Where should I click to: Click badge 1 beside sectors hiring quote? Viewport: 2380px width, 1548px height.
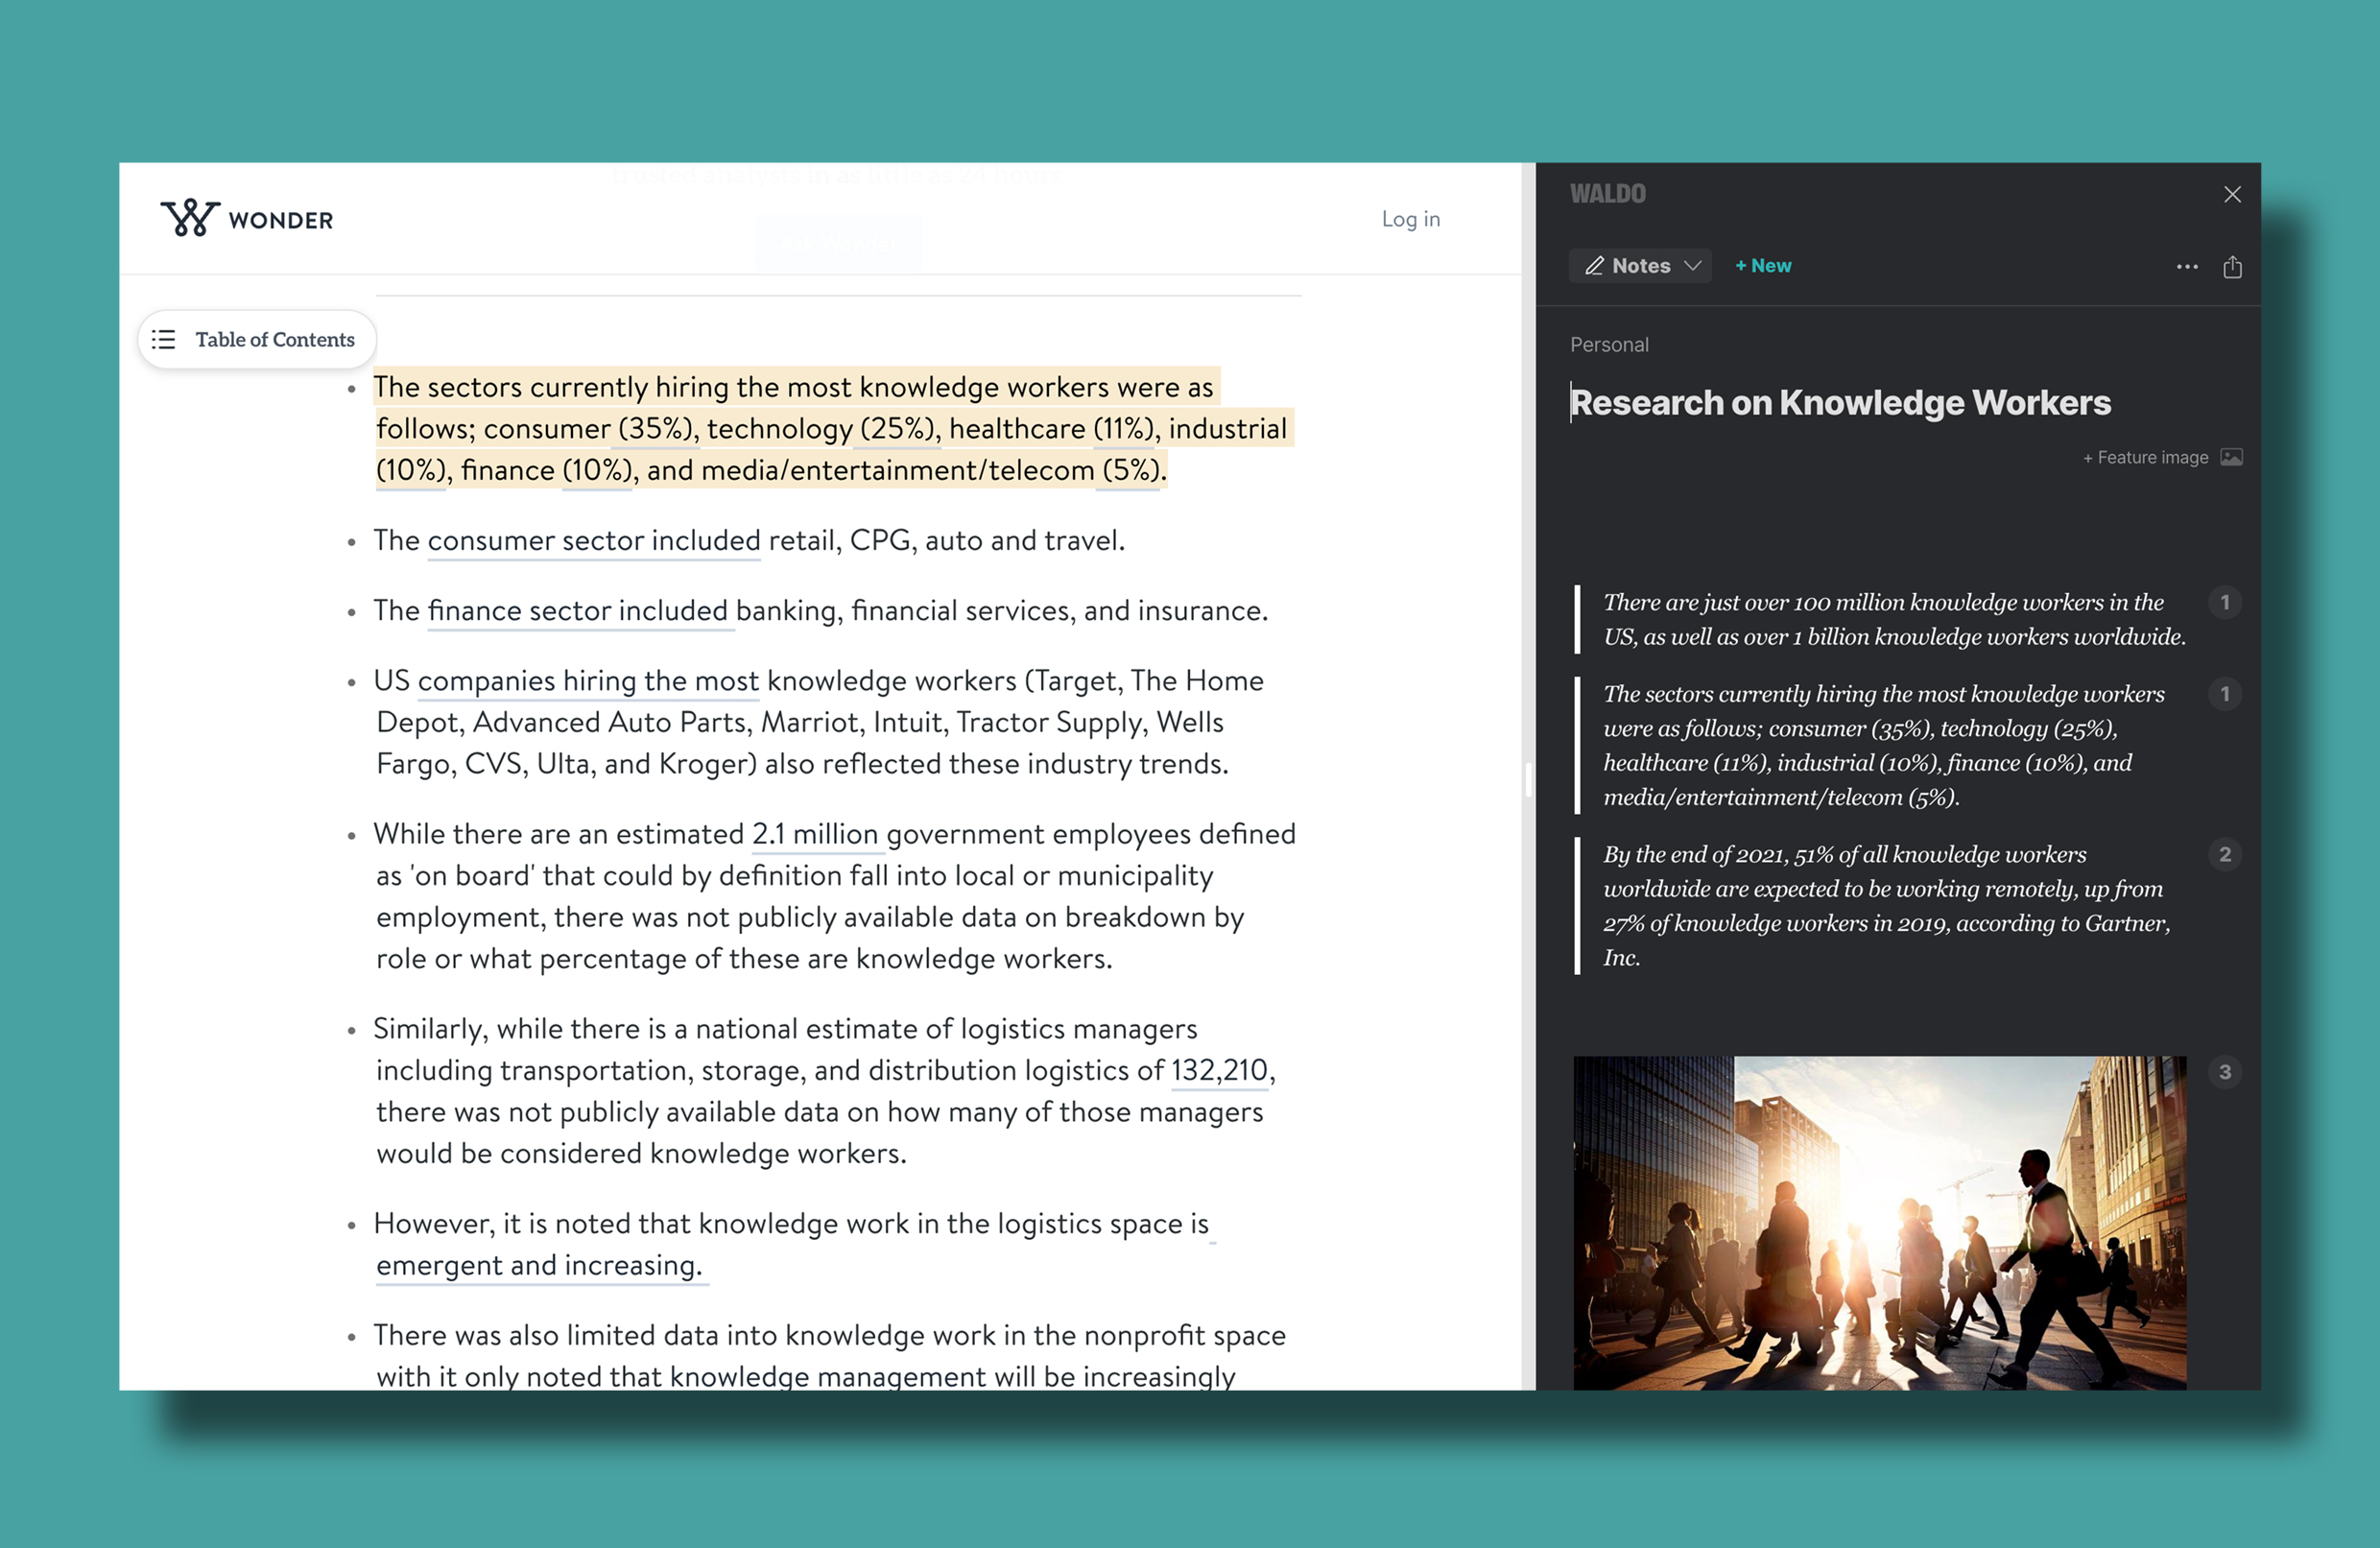click(2224, 694)
